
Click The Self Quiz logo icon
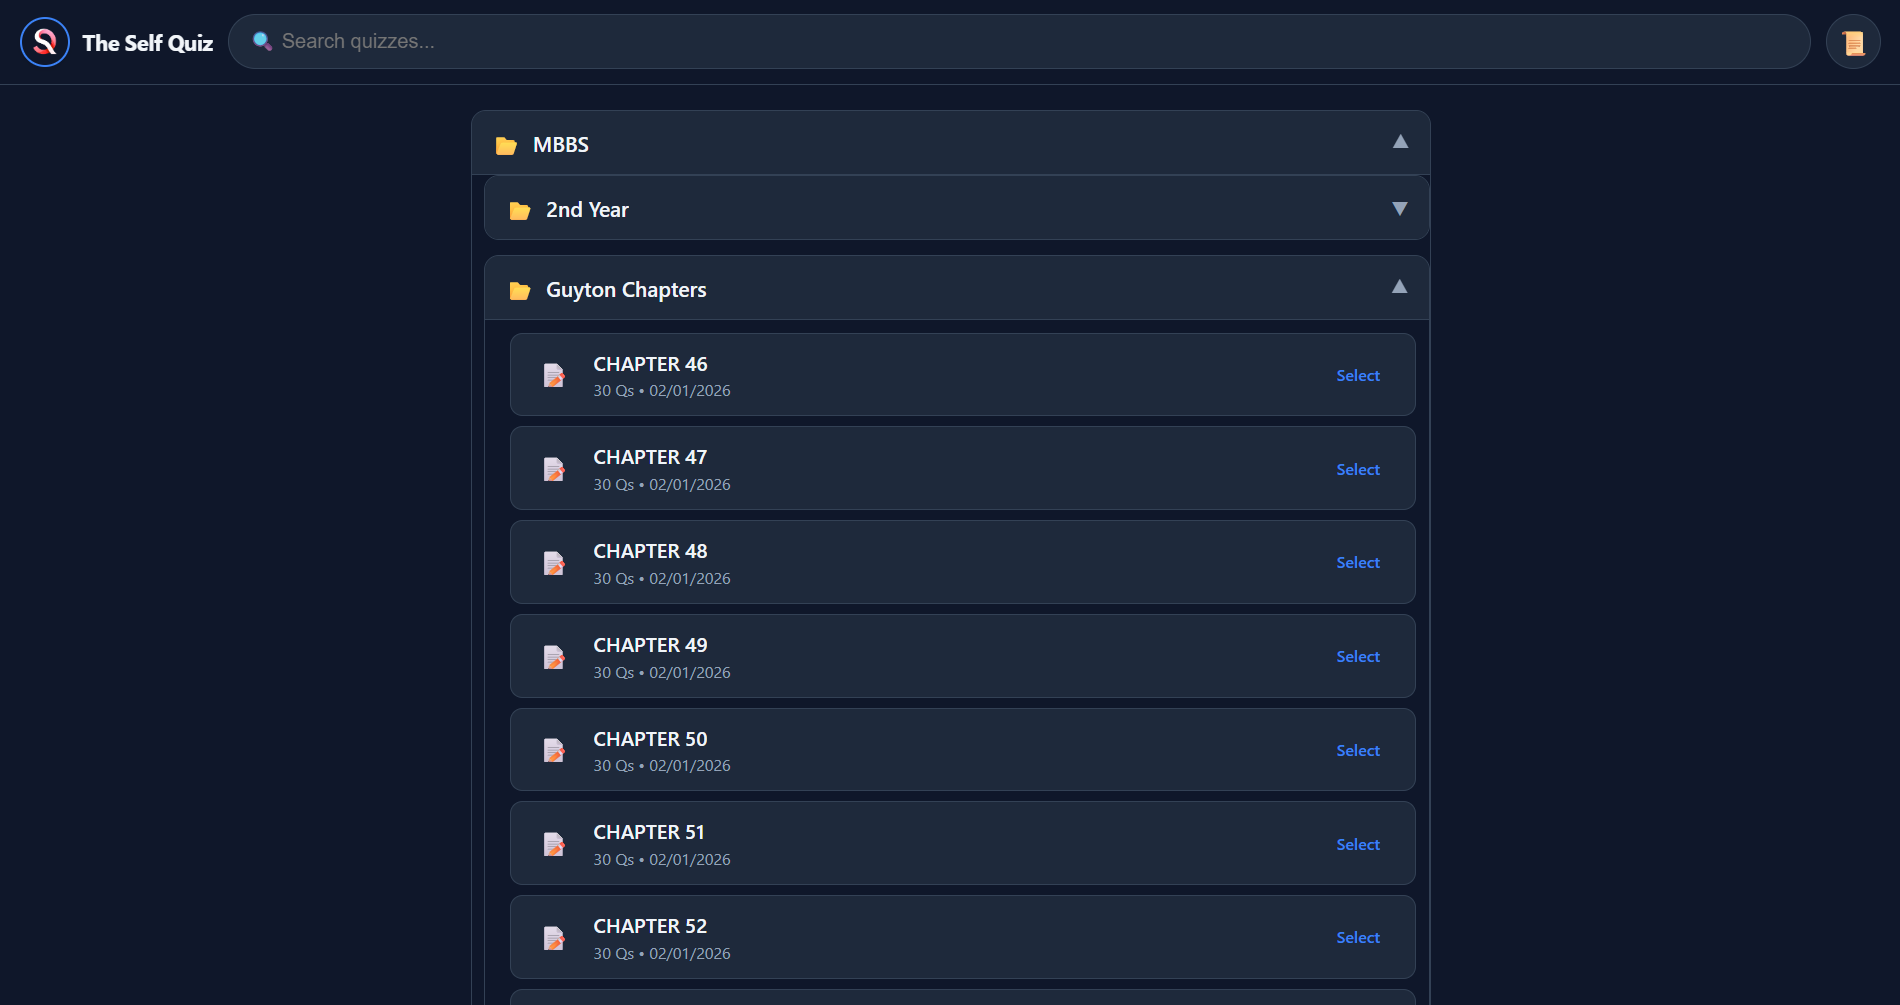coord(44,41)
